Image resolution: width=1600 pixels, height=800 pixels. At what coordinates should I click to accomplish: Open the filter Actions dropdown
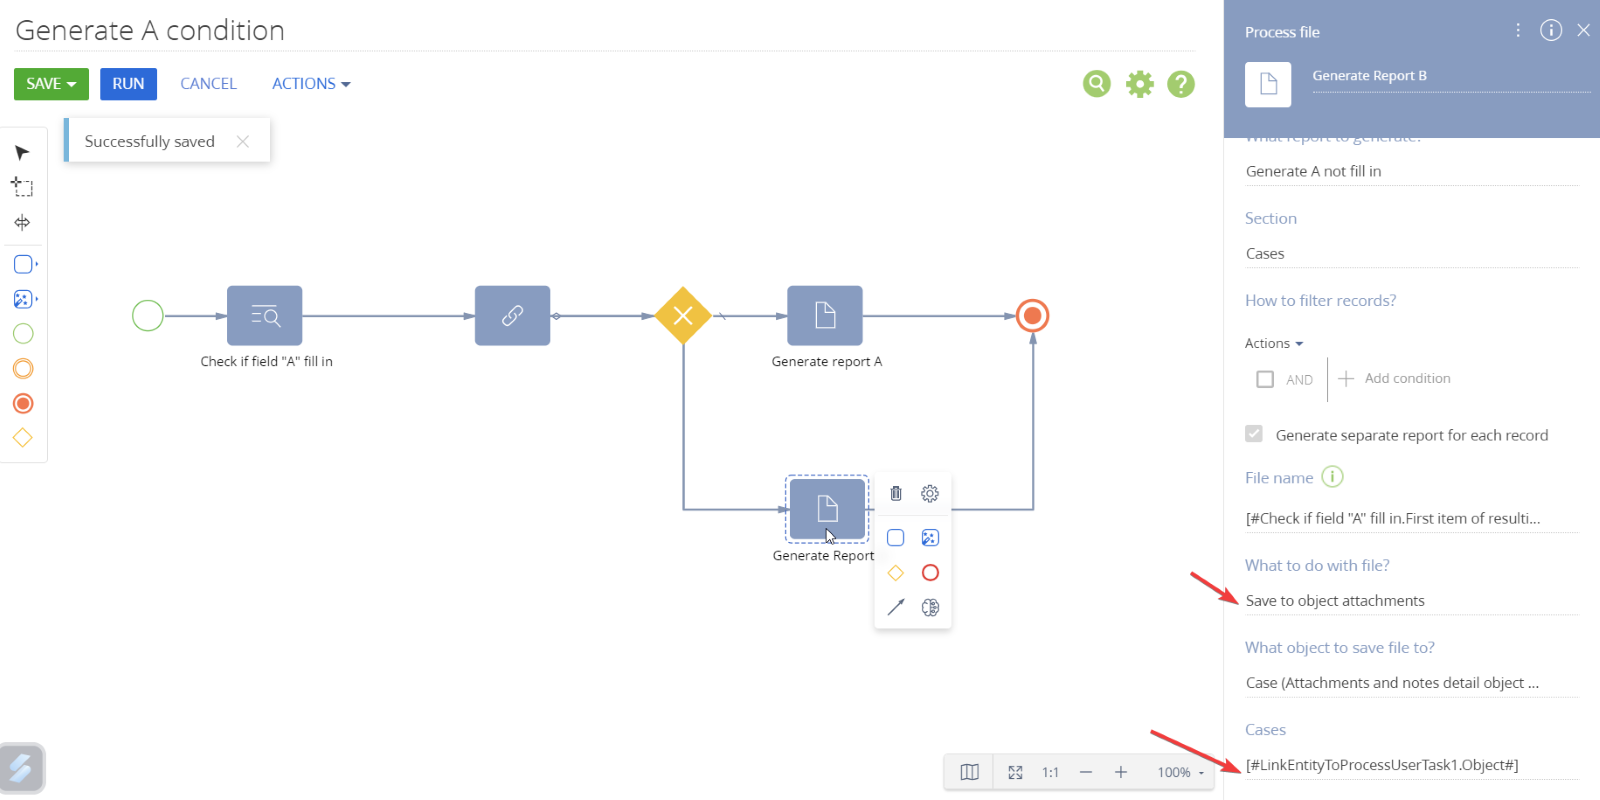(x=1273, y=343)
